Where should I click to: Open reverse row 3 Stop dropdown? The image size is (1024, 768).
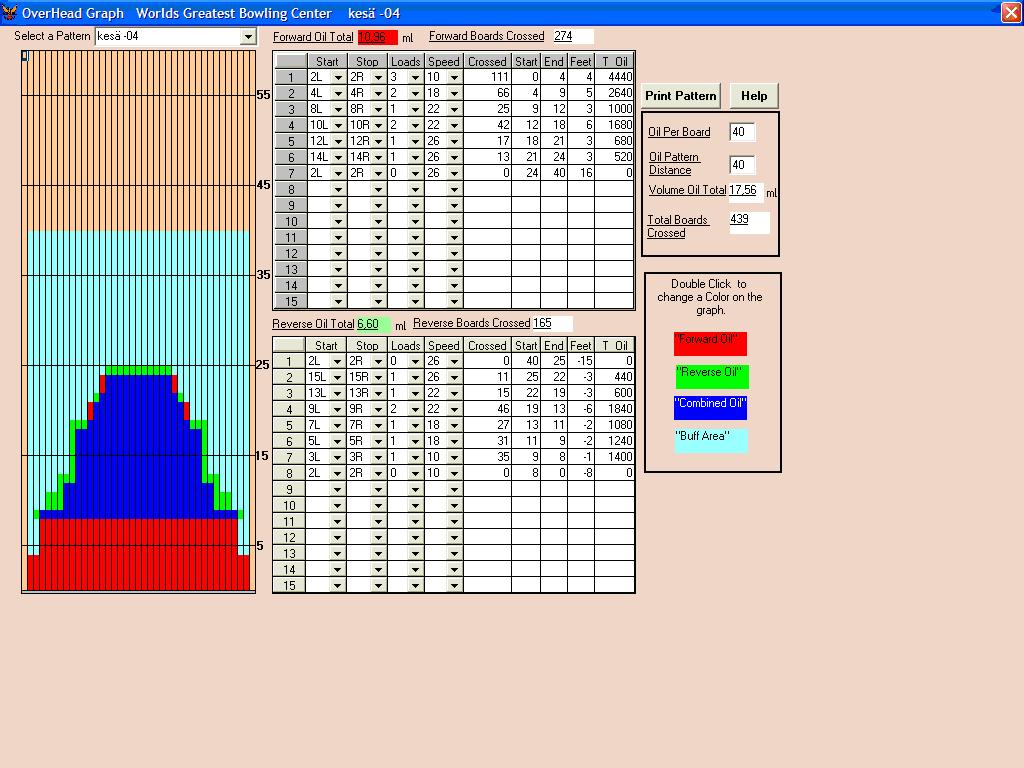[x=378, y=393]
